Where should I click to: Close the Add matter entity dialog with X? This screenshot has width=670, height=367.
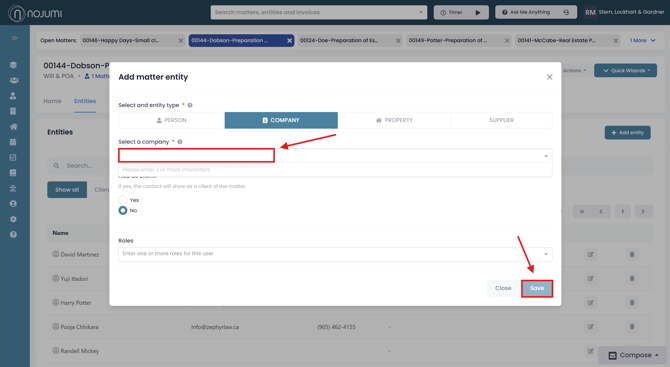(550, 77)
